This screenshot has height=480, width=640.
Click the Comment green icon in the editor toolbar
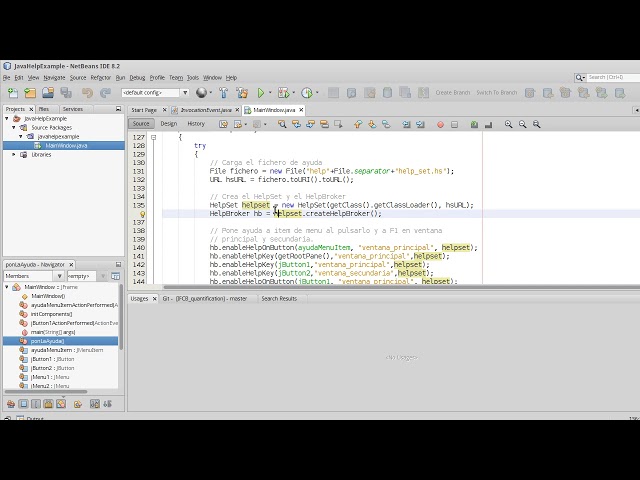tap(474, 124)
